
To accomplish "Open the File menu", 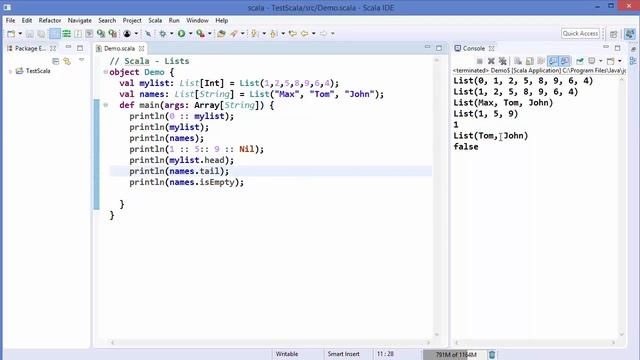I will coord(10,20).
